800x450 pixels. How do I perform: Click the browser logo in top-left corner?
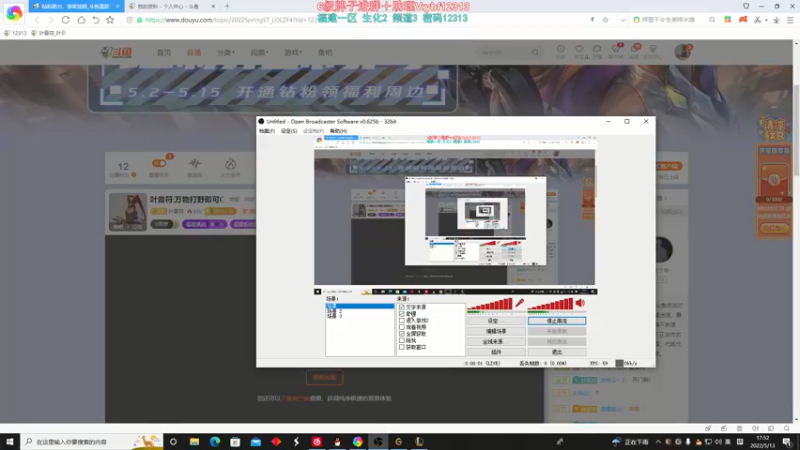coord(14,13)
